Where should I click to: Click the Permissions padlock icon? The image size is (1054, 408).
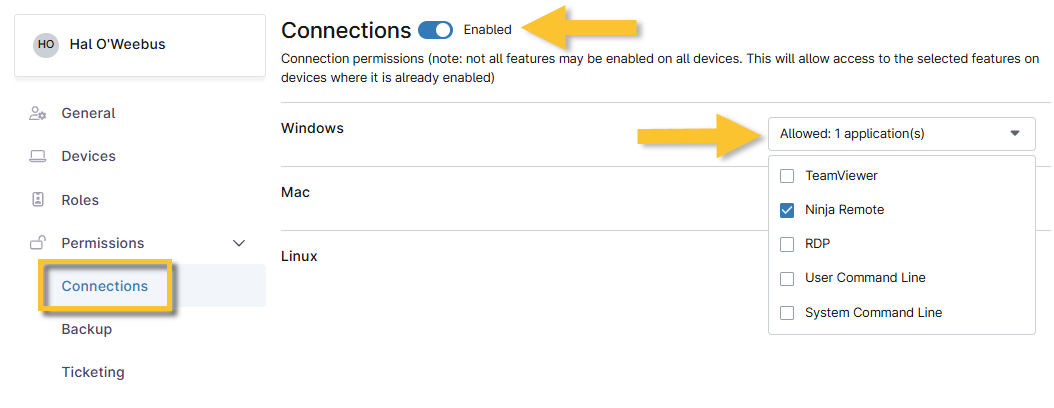pyautogui.click(x=38, y=243)
